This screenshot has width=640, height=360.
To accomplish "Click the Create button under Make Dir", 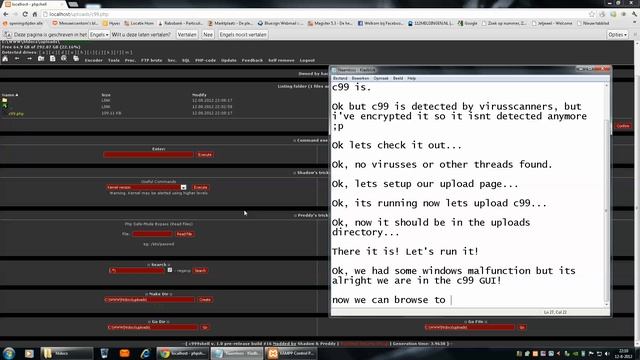I will [x=205, y=300].
